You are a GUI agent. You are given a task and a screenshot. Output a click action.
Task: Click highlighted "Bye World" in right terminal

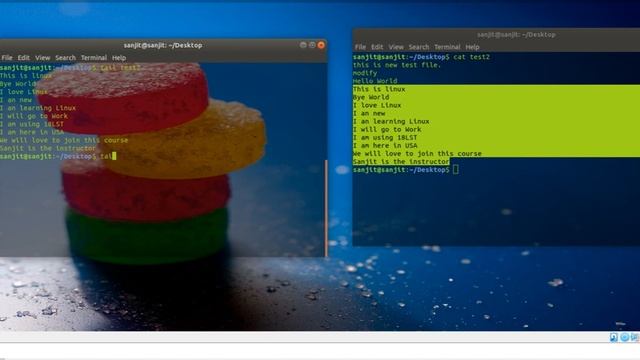(371, 97)
